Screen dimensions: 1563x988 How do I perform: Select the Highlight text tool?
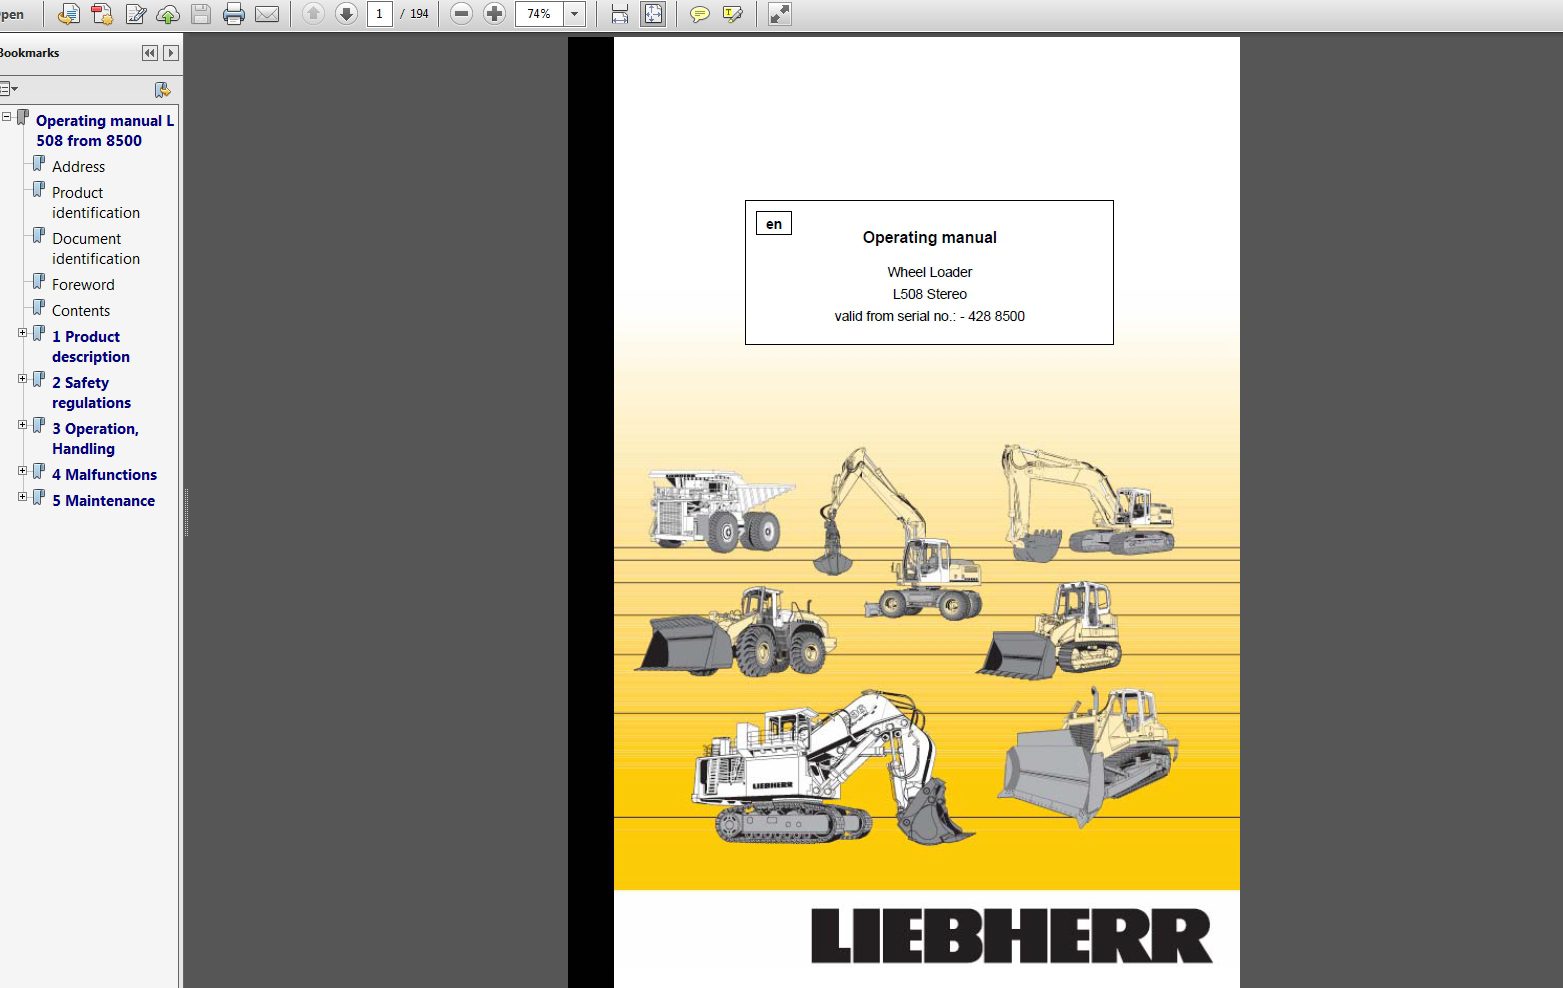[733, 14]
